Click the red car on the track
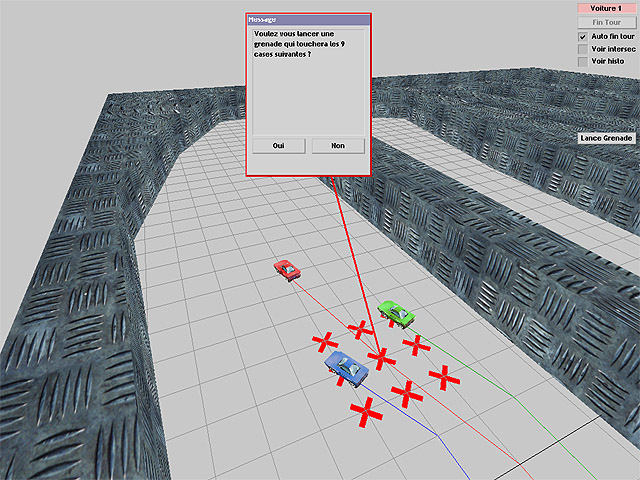Viewport: 640px width, 480px height. pos(288,269)
